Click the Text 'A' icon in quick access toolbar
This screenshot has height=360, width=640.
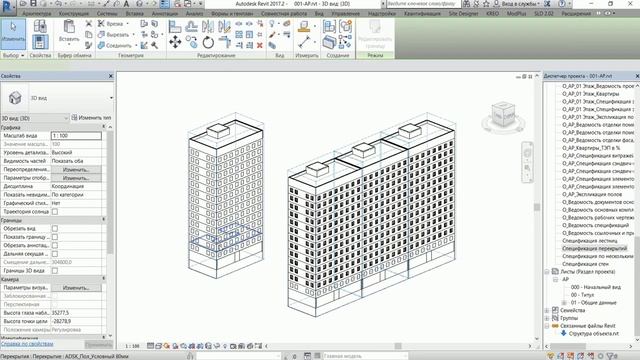tap(127, 4)
